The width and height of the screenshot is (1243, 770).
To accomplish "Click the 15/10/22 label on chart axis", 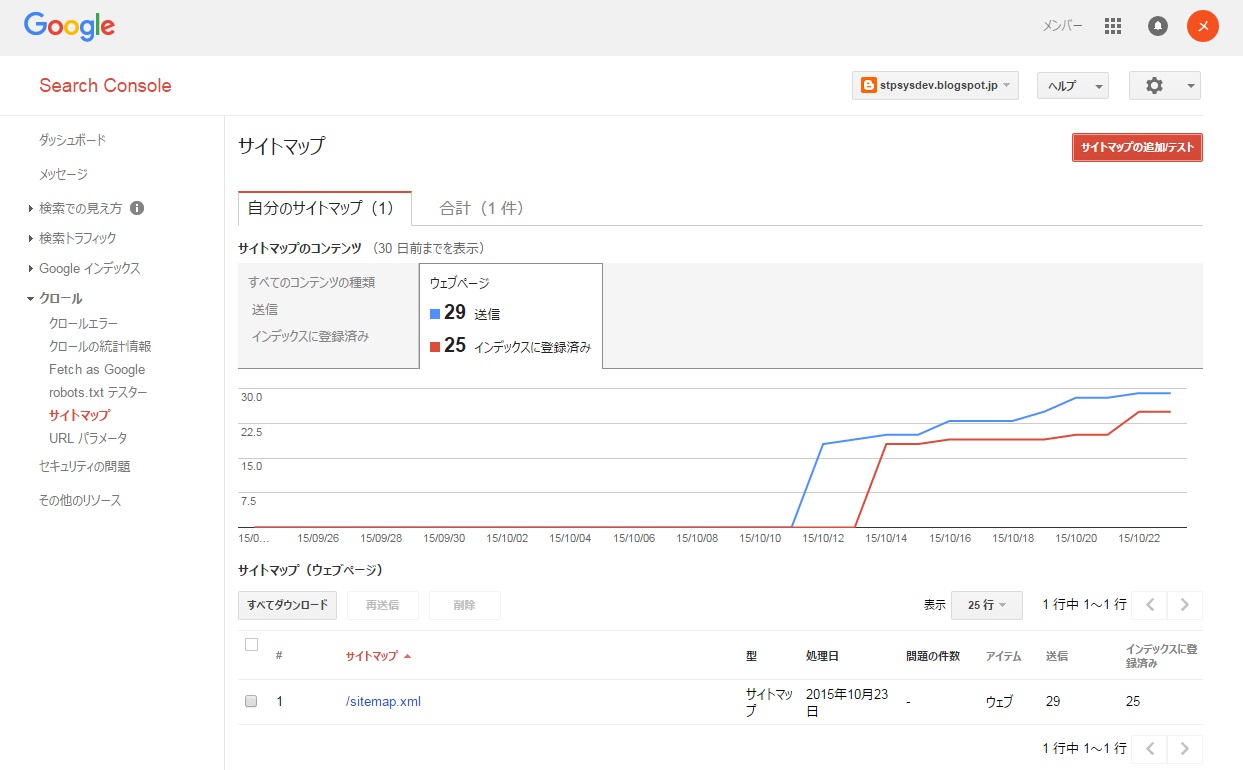I will [x=1138, y=538].
